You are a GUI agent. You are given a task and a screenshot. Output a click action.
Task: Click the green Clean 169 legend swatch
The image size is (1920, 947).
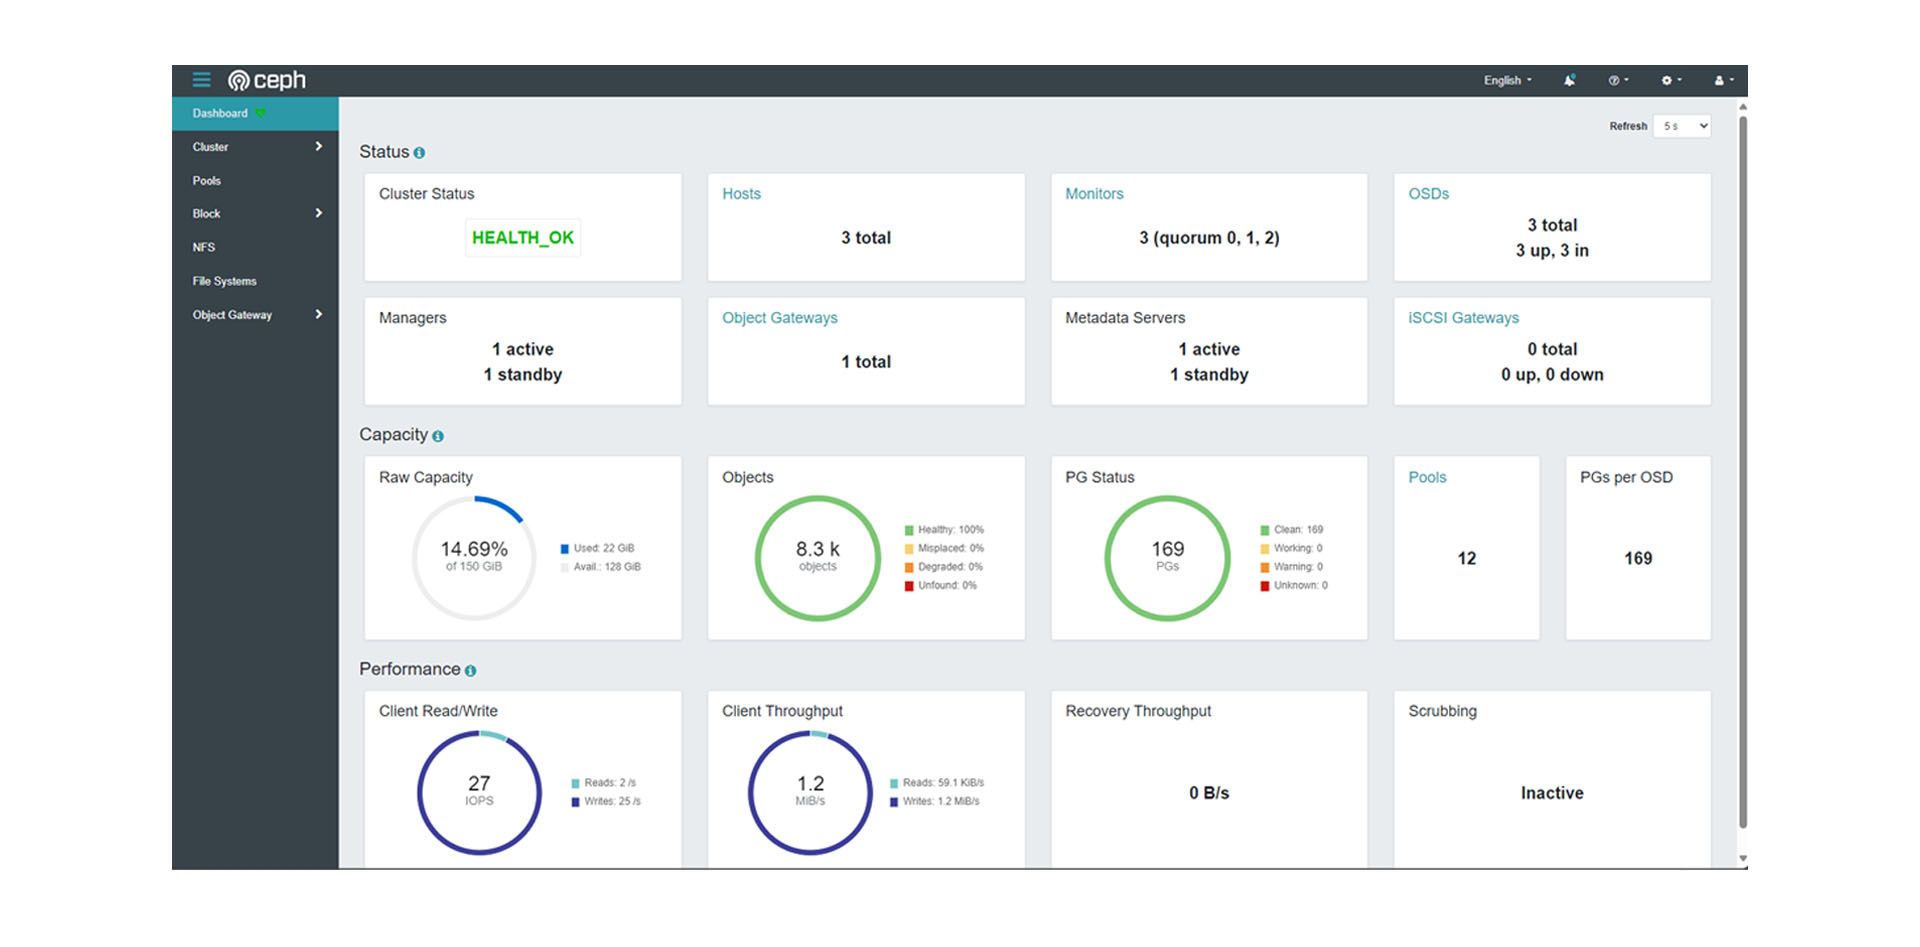click(x=1265, y=530)
